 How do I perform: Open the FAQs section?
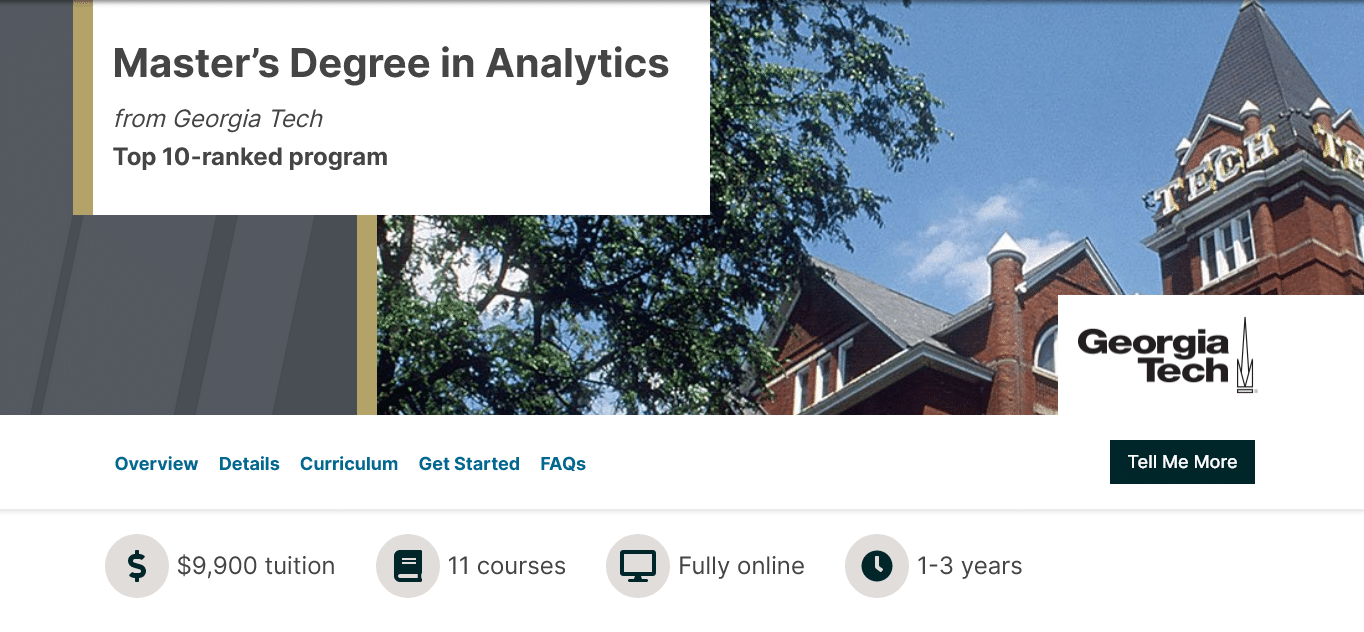[562, 463]
